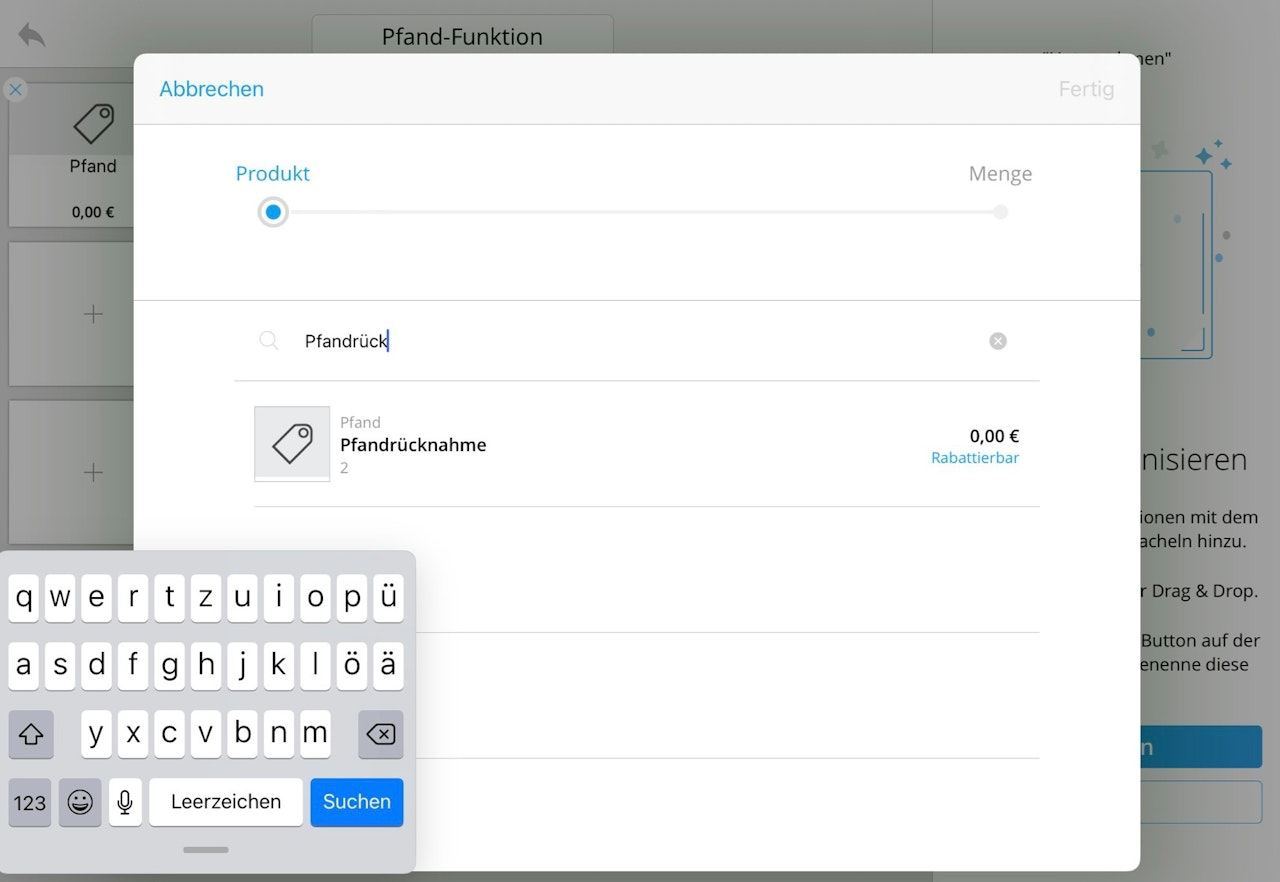Screen dimensions: 1280x882
Task: Clear the search field text
Action: pos(998,341)
